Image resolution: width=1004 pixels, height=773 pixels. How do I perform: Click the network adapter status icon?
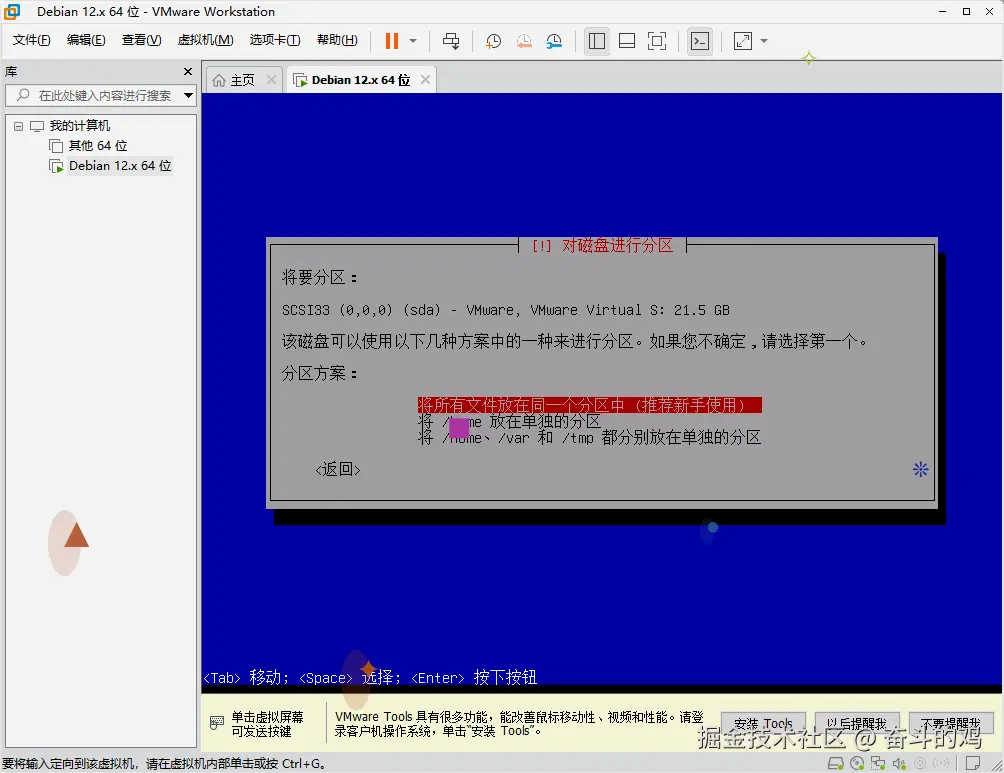click(x=878, y=763)
